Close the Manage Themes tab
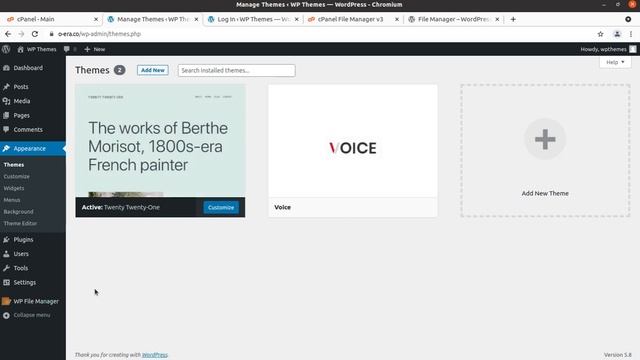The height and width of the screenshot is (360, 640). point(196,19)
